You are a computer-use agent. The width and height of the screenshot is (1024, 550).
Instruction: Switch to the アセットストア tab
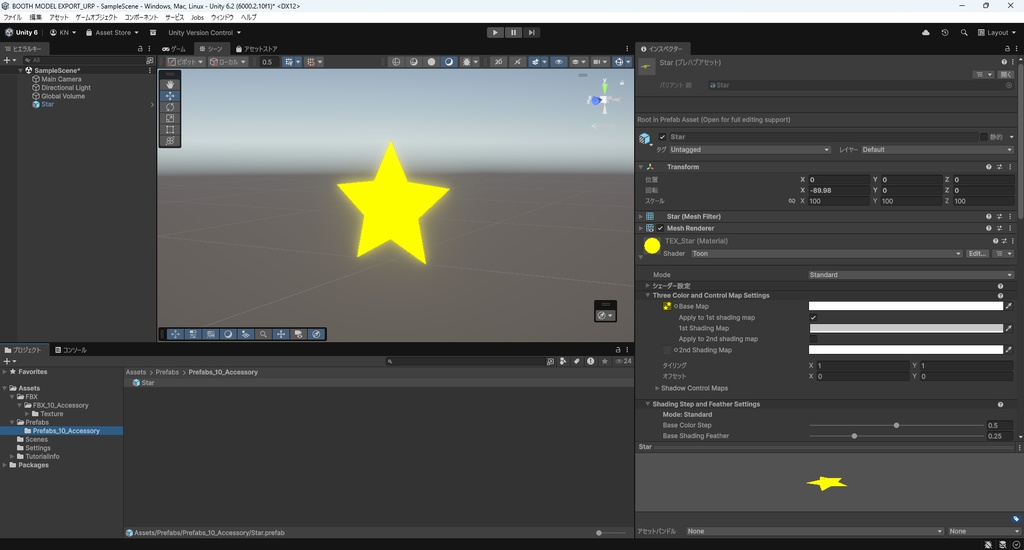pos(257,49)
